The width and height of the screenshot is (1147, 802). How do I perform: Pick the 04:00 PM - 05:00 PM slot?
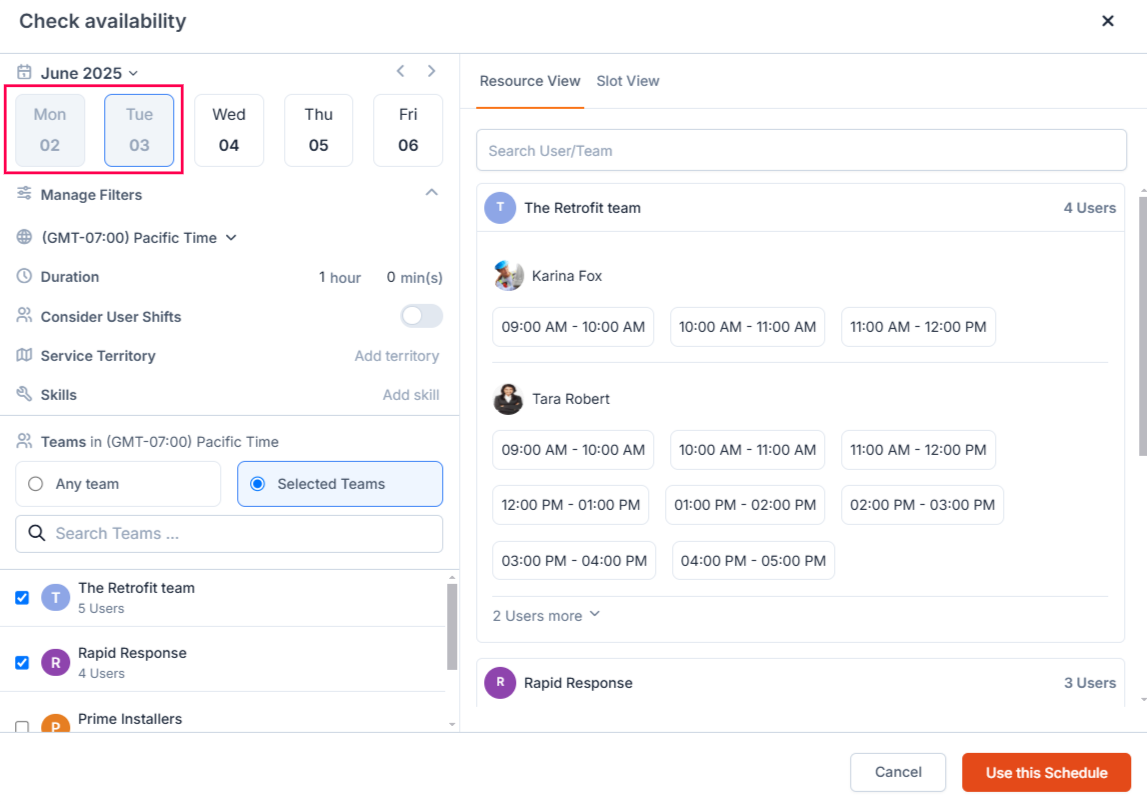point(753,561)
